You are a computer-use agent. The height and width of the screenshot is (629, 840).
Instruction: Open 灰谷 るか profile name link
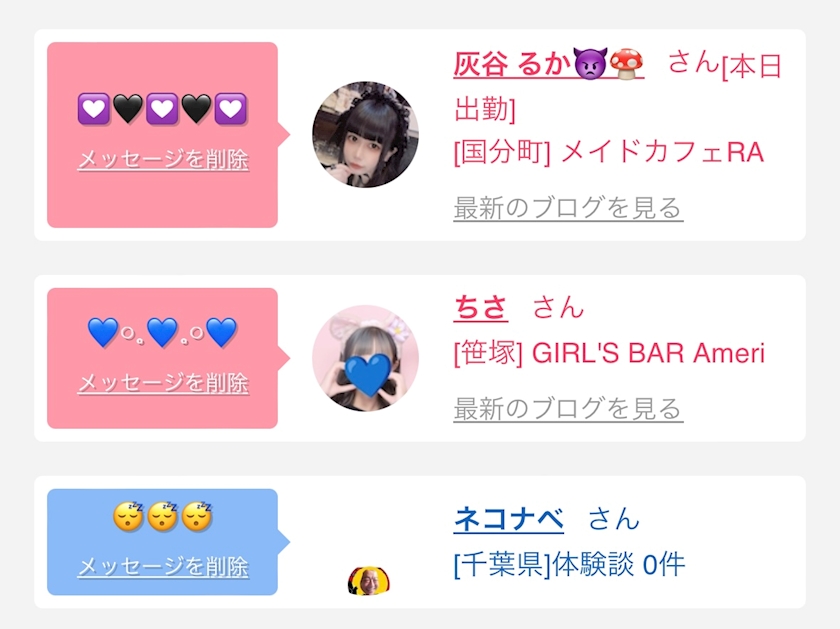click(548, 64)
